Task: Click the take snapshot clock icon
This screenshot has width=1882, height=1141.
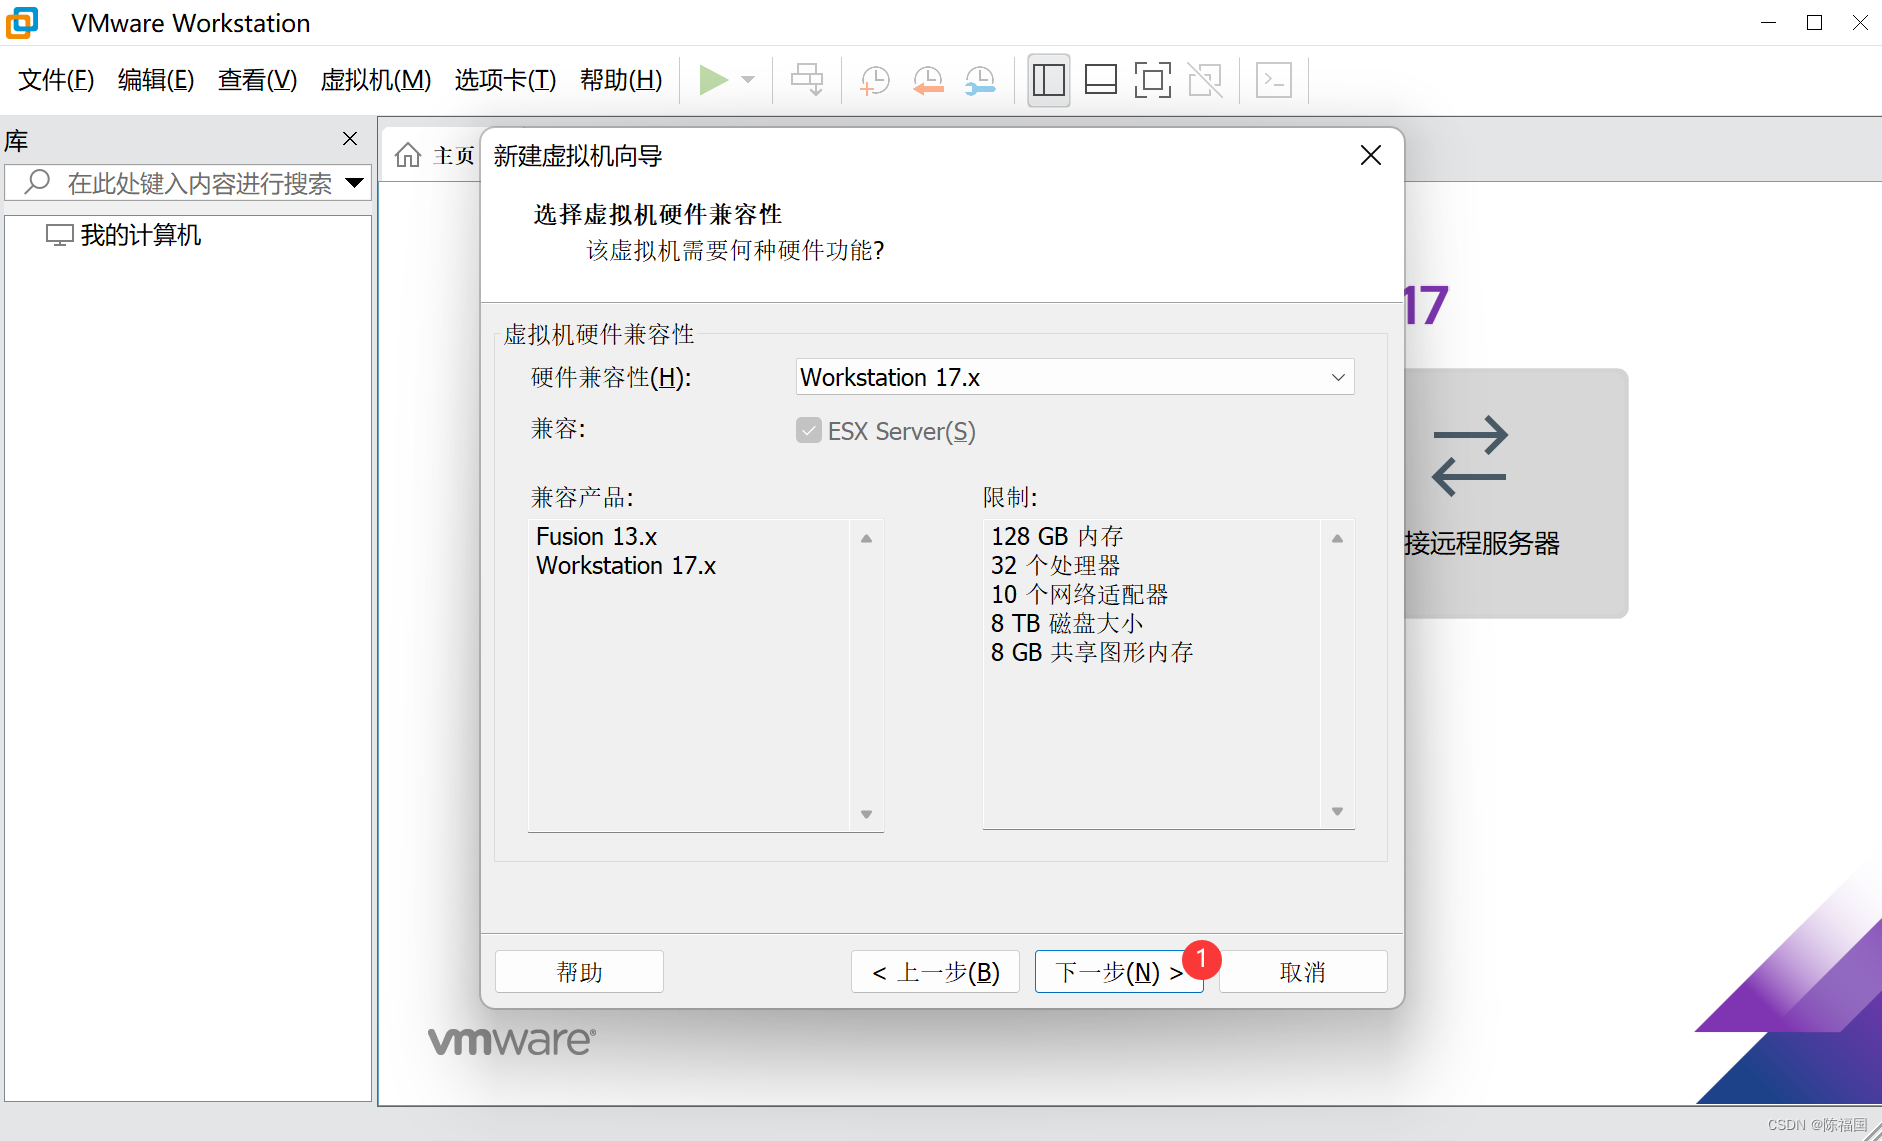Action: pos(875,80)
